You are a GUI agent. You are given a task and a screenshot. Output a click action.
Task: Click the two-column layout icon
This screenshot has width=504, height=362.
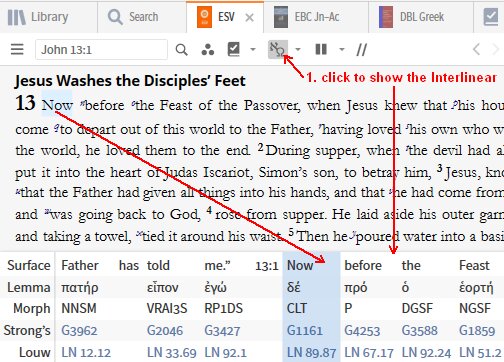click(x=321, y=50)
